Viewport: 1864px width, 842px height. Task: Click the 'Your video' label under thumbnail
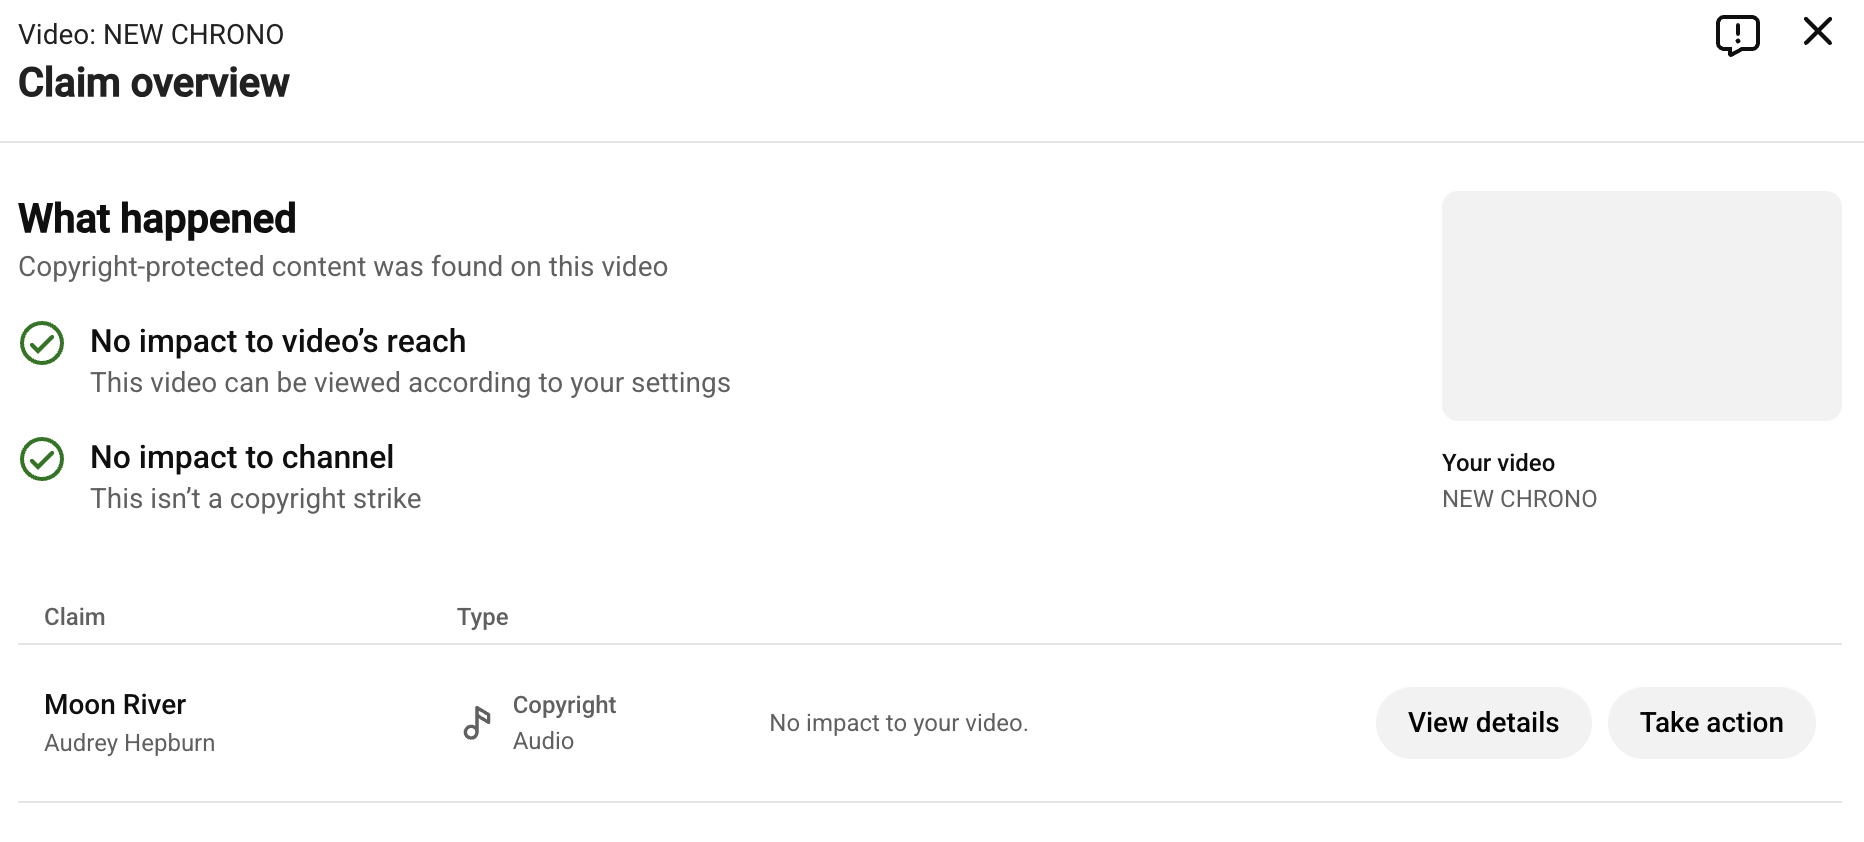tap(1498, 463)
